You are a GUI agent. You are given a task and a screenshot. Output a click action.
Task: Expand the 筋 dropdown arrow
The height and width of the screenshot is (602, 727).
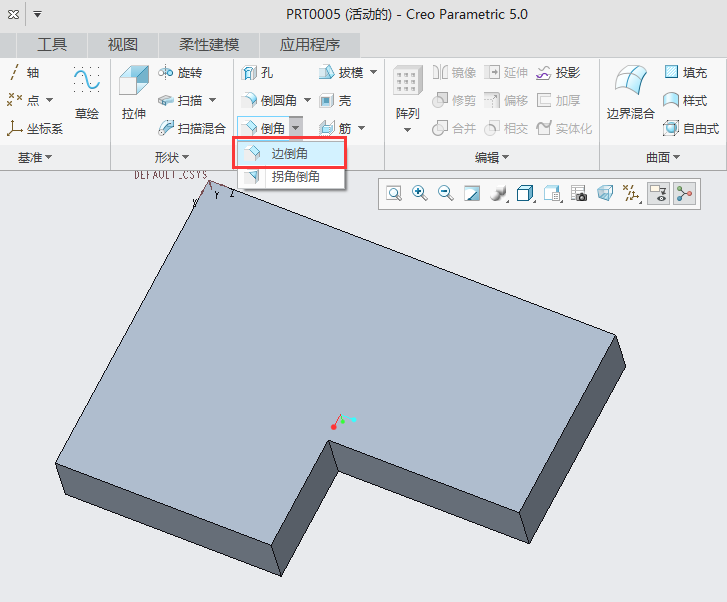point(362,128)
